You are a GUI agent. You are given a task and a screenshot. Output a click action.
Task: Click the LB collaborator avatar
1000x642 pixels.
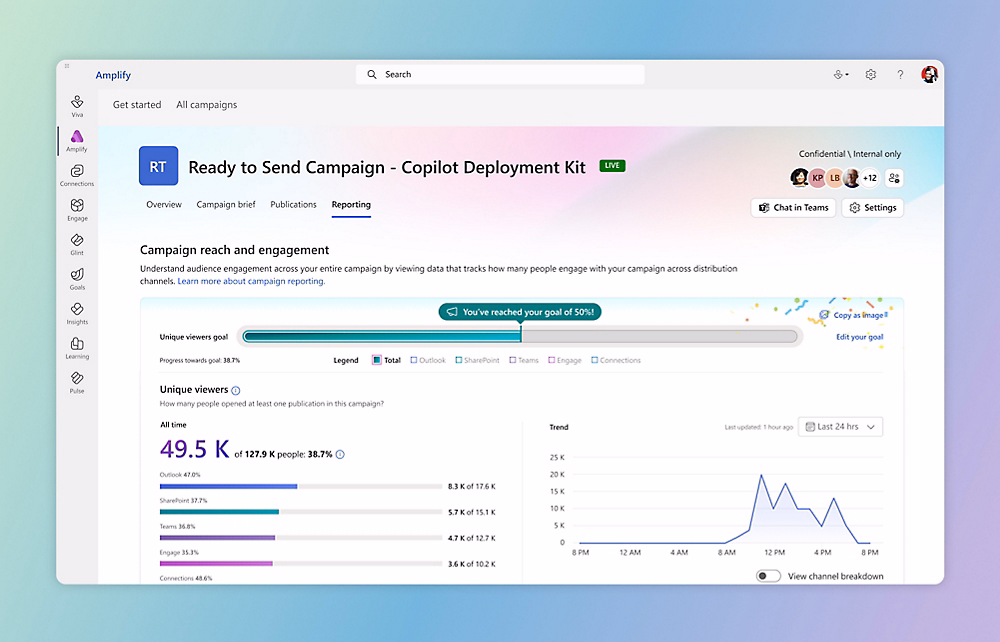coord(834,178)
